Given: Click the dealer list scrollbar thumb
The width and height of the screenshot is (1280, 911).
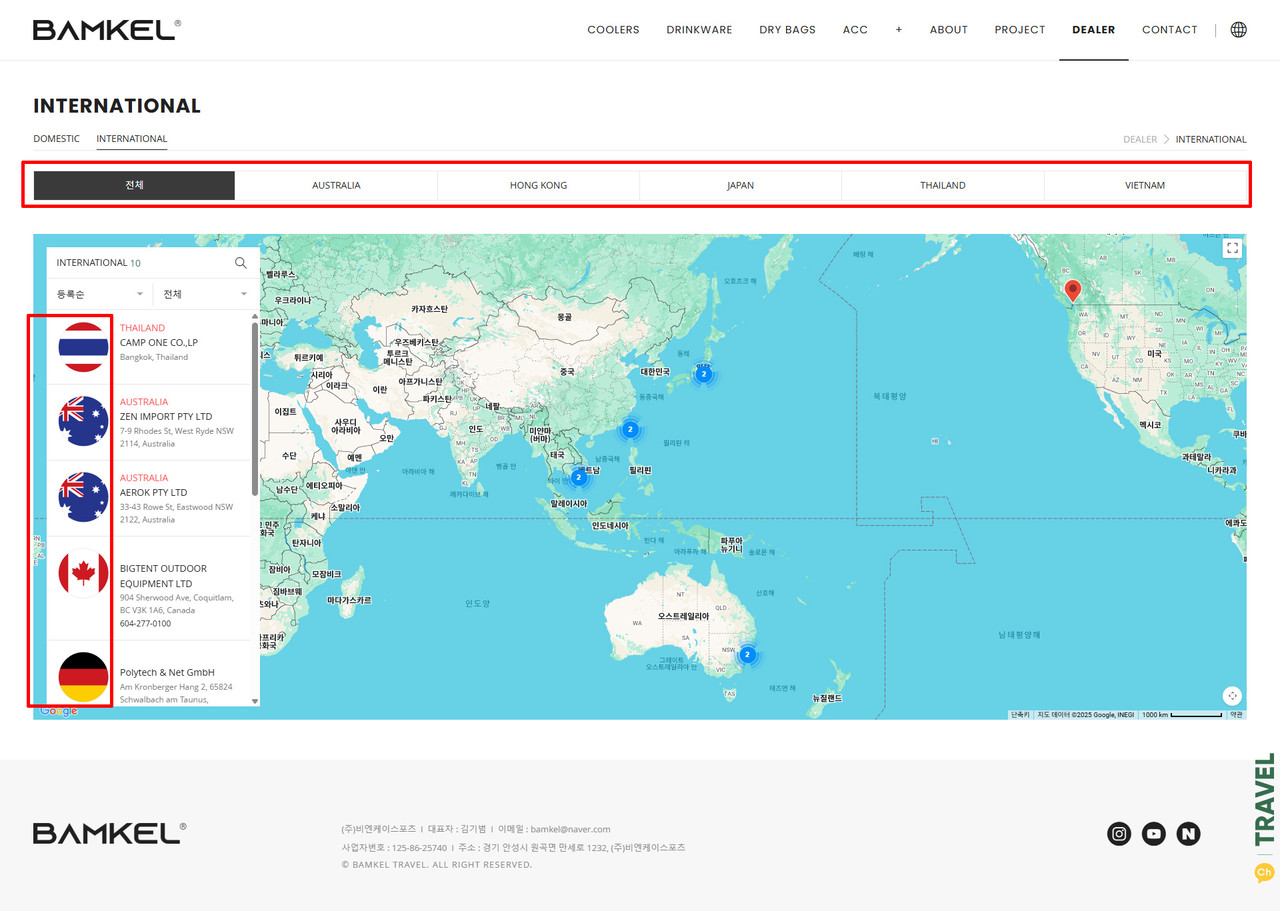Looking at the screenshot, I should point(254,408).
